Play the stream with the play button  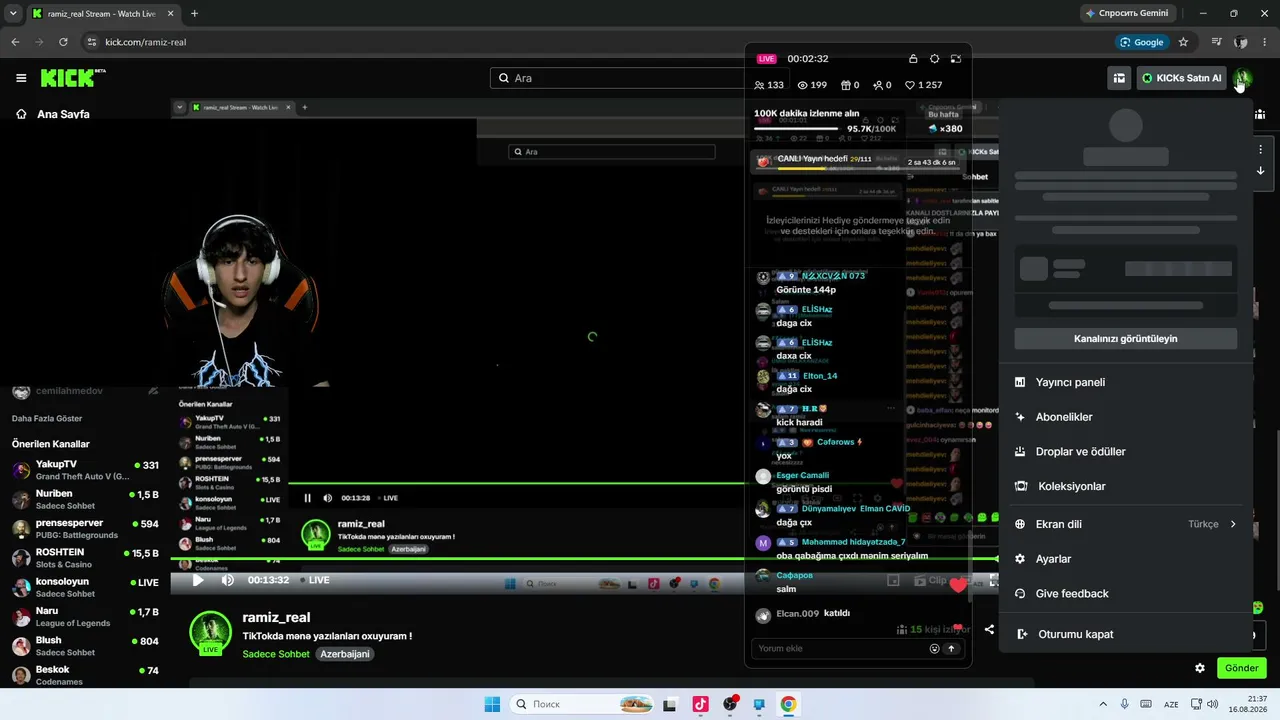coord(198,580)
